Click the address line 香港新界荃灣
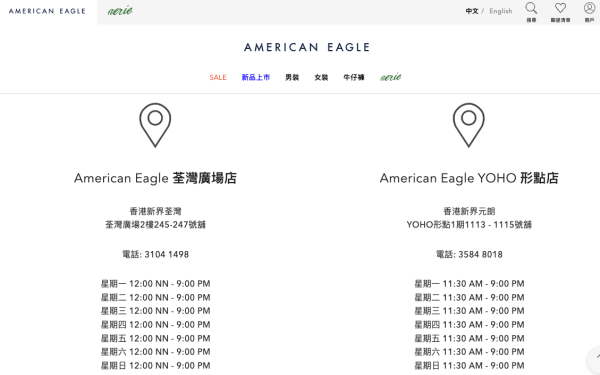 (155, 211)
